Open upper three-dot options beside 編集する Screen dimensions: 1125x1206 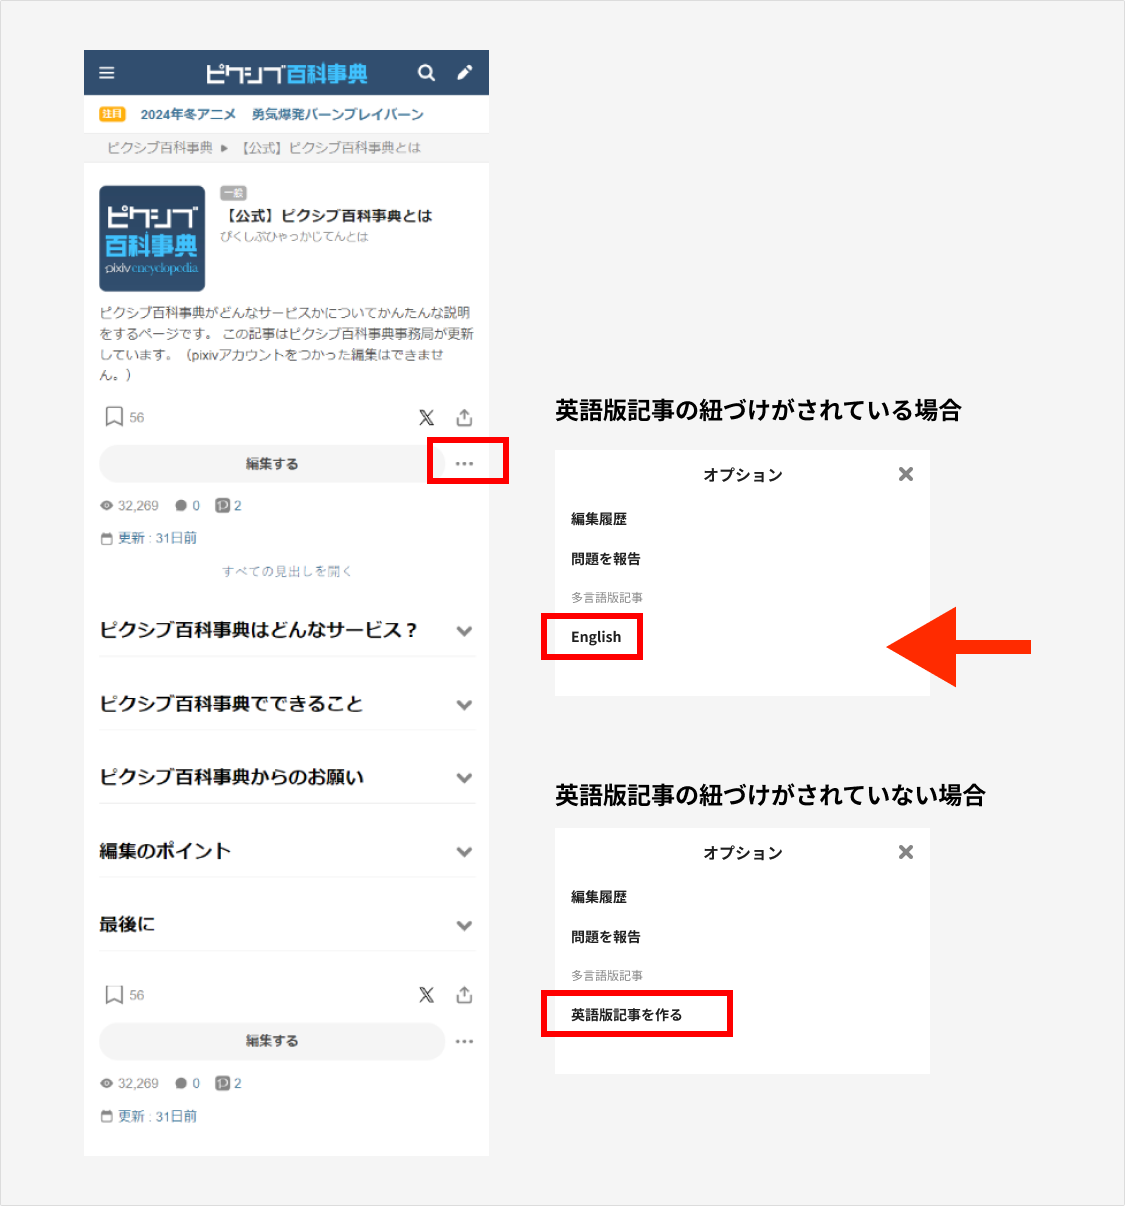[464, 464]
